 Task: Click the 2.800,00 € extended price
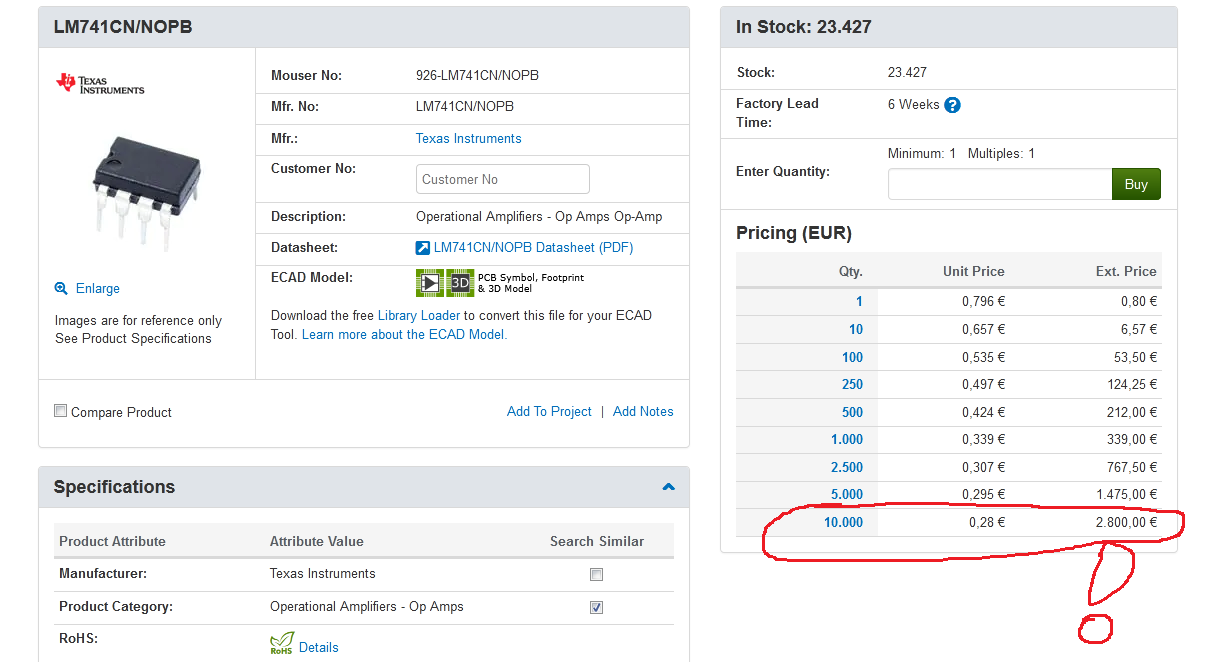[x=1126, y=522]
